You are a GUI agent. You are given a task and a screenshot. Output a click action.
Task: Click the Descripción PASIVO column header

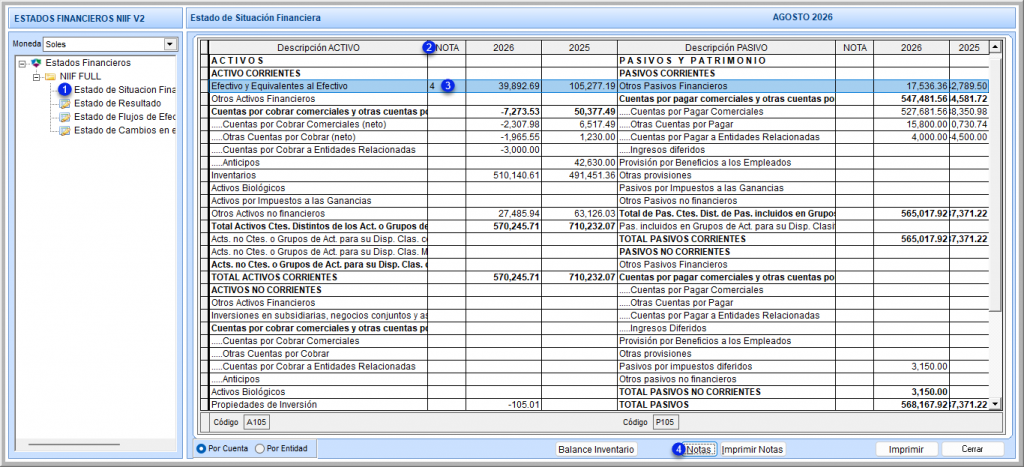726,48
